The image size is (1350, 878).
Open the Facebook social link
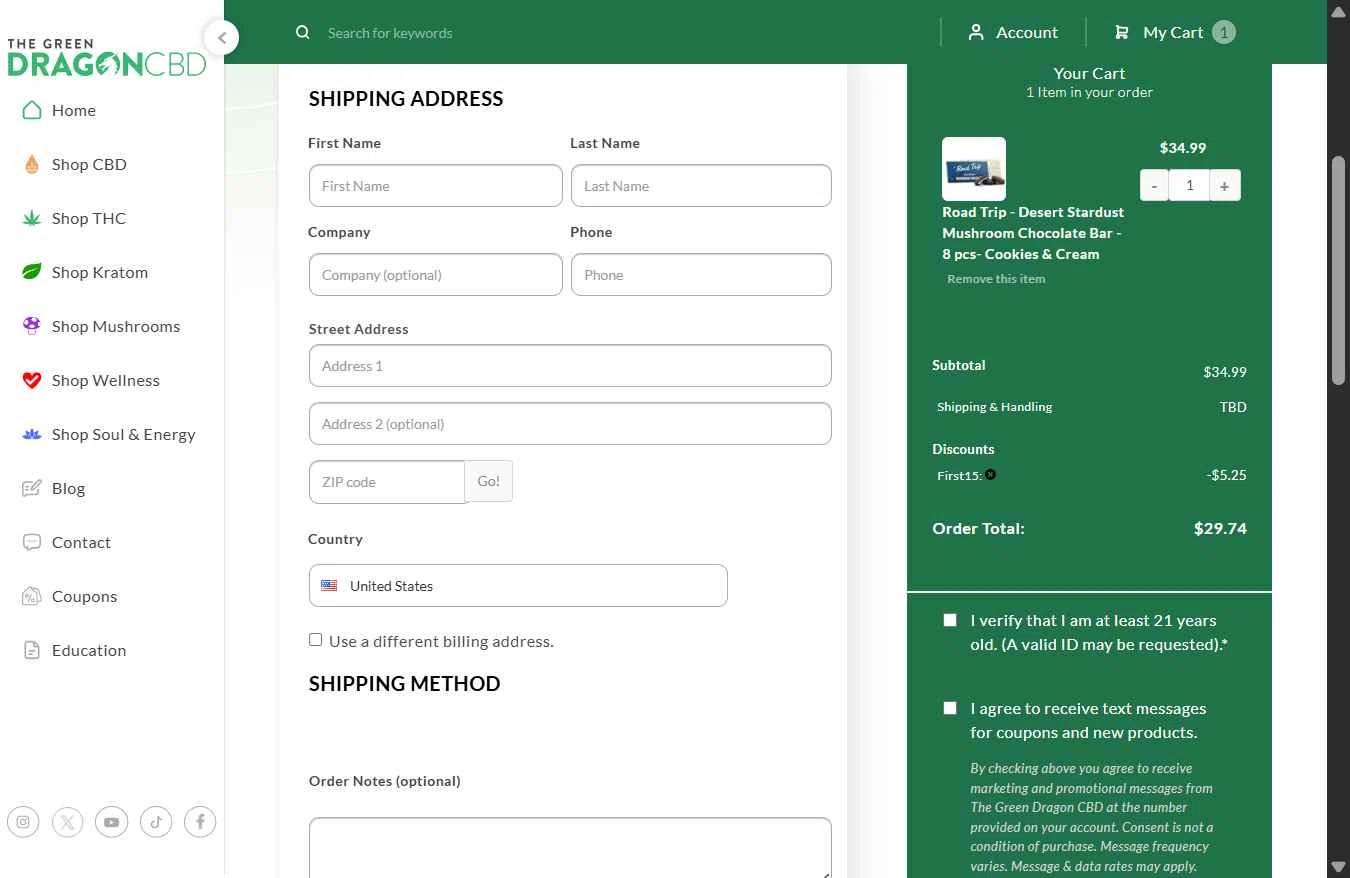coord(200,822)
